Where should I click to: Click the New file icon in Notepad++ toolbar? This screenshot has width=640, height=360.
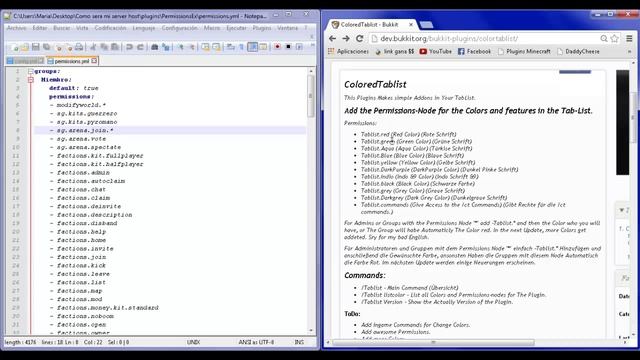click(x=14, y=47)
